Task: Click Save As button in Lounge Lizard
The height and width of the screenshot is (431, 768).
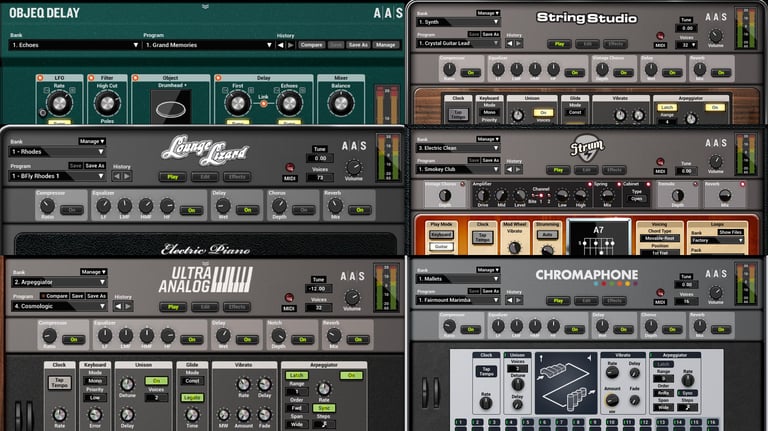Action: 95,166
